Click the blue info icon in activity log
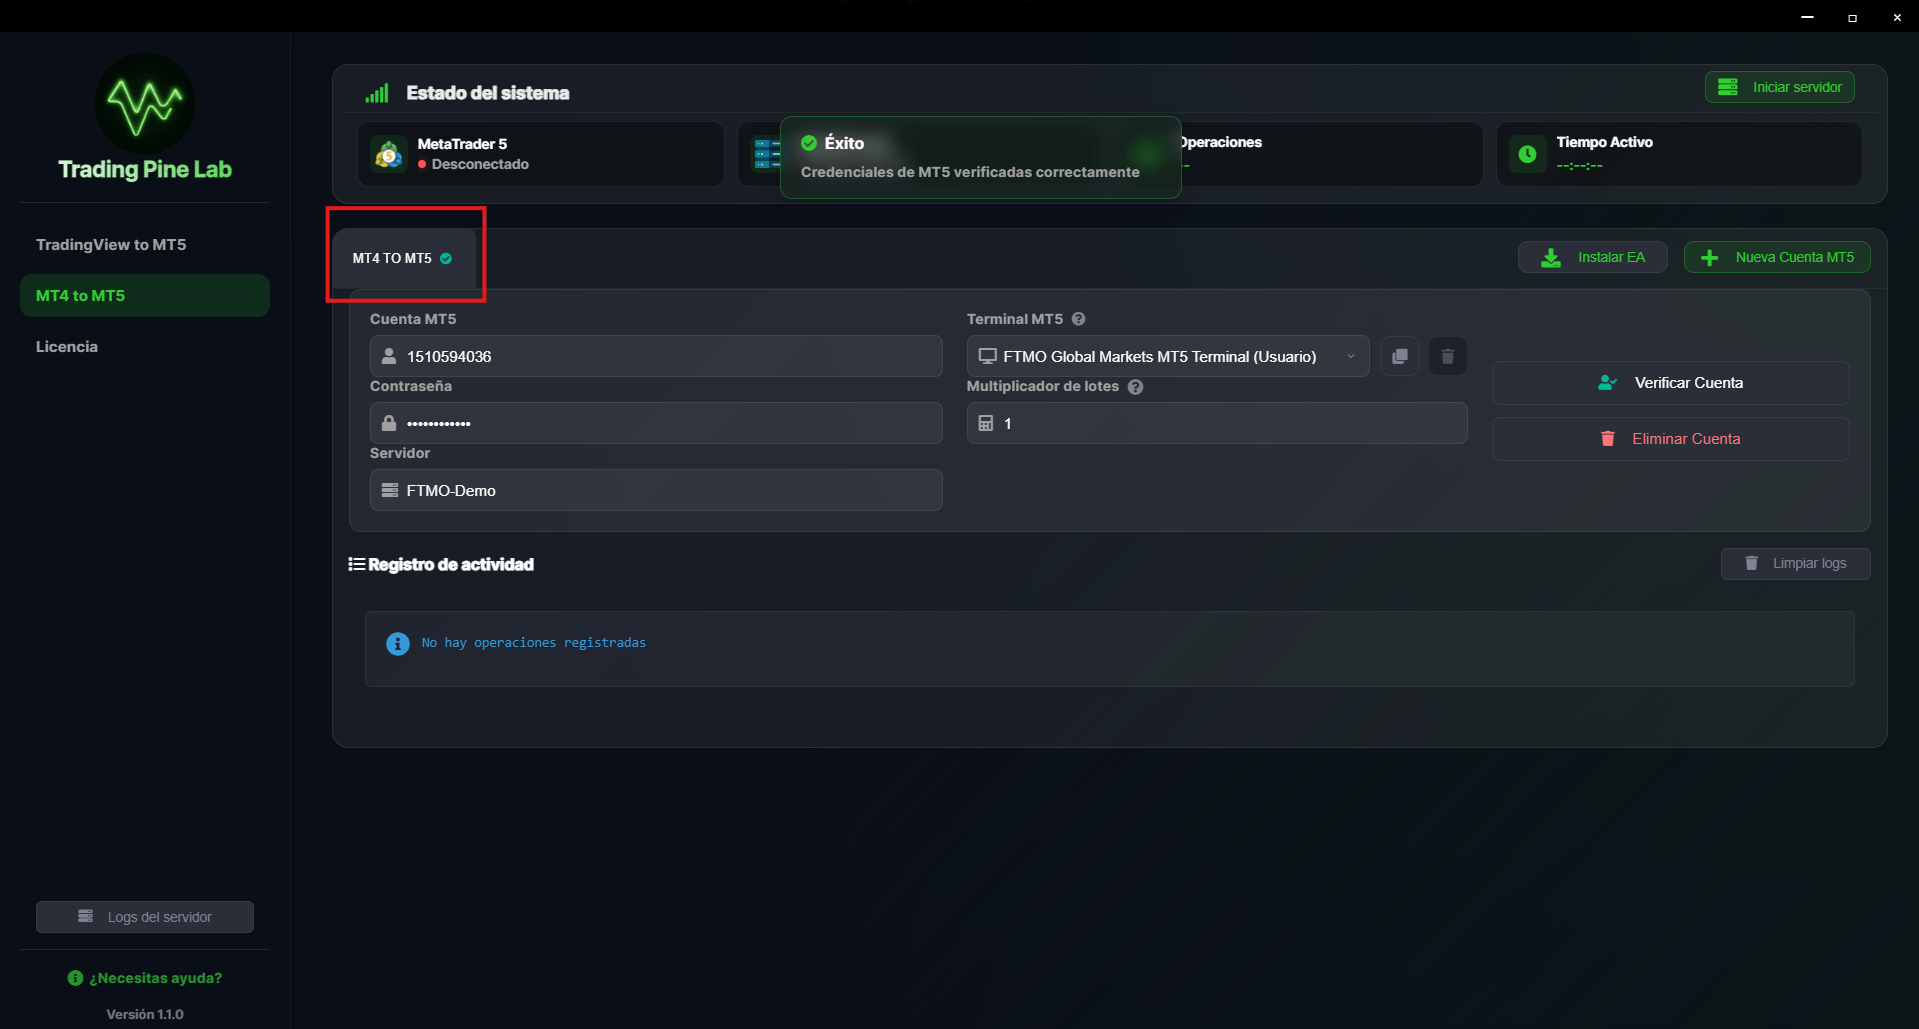This screenshot has height=1029, width=1919. point(397,643)
